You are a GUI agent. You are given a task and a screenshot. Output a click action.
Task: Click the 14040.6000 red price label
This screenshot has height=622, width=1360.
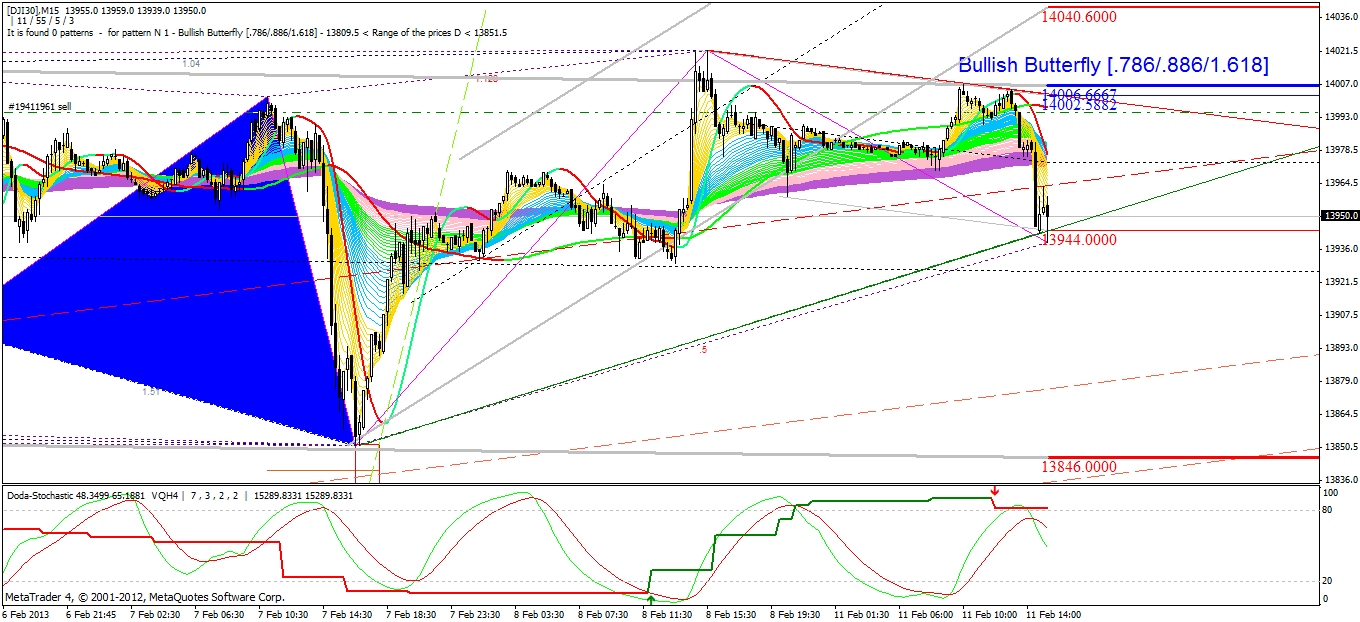(x=1078, y=17)
